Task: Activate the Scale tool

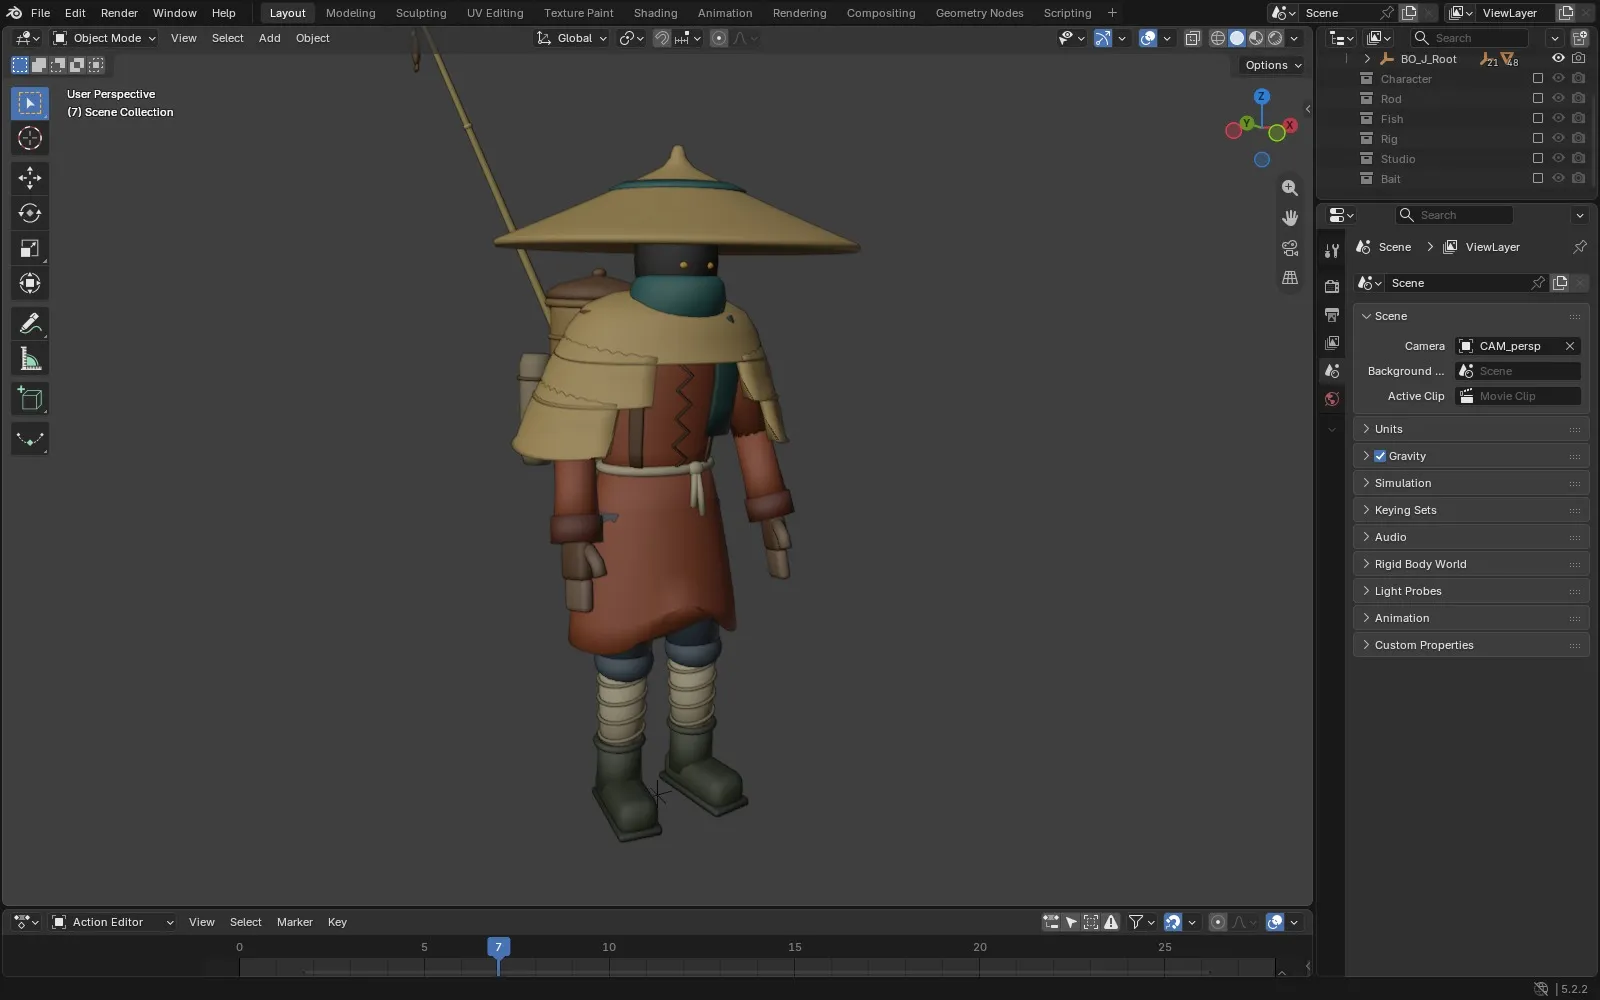Action: click(30, 248)
